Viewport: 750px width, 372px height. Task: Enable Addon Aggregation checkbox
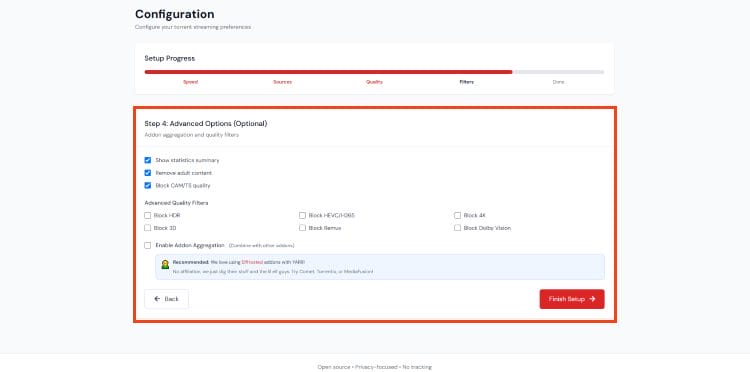[148, 245]
